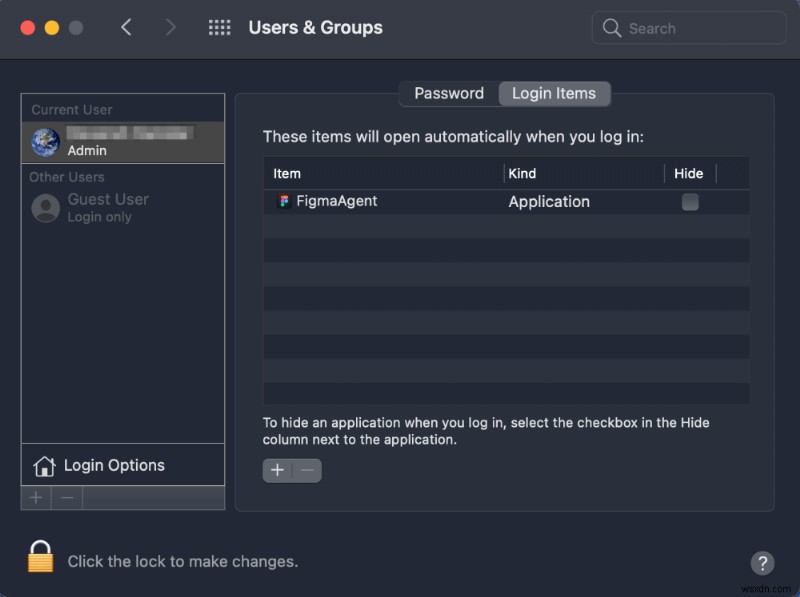This screenshot has height=597, width=800.
Task: Remove the login item with the minus button
Action: (x=307, y=470)
